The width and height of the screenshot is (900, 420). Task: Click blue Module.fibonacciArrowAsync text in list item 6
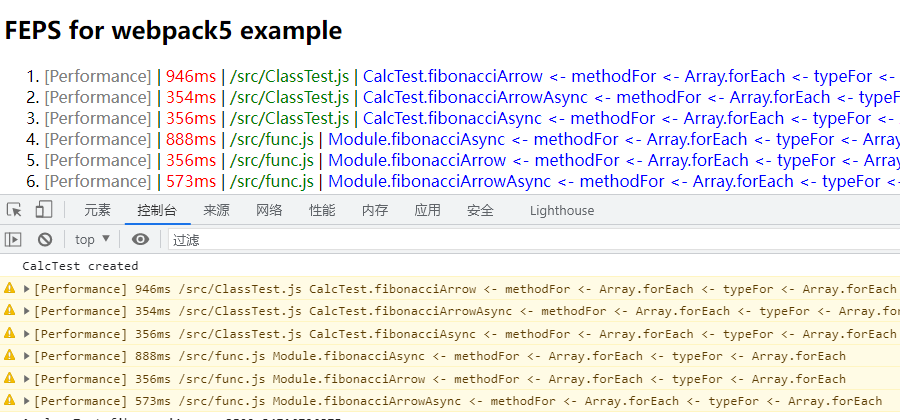tap(439, 182)
